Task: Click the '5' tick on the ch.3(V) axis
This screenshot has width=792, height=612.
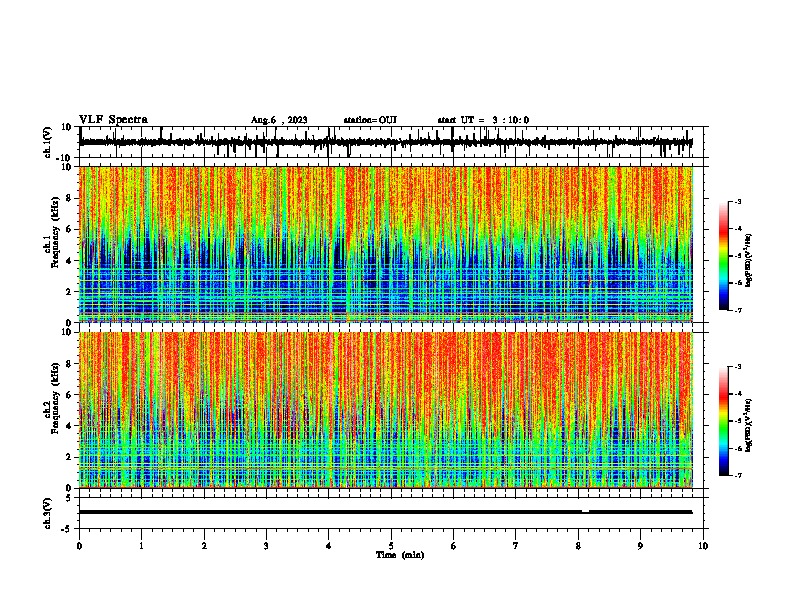Action: [69, 498]
